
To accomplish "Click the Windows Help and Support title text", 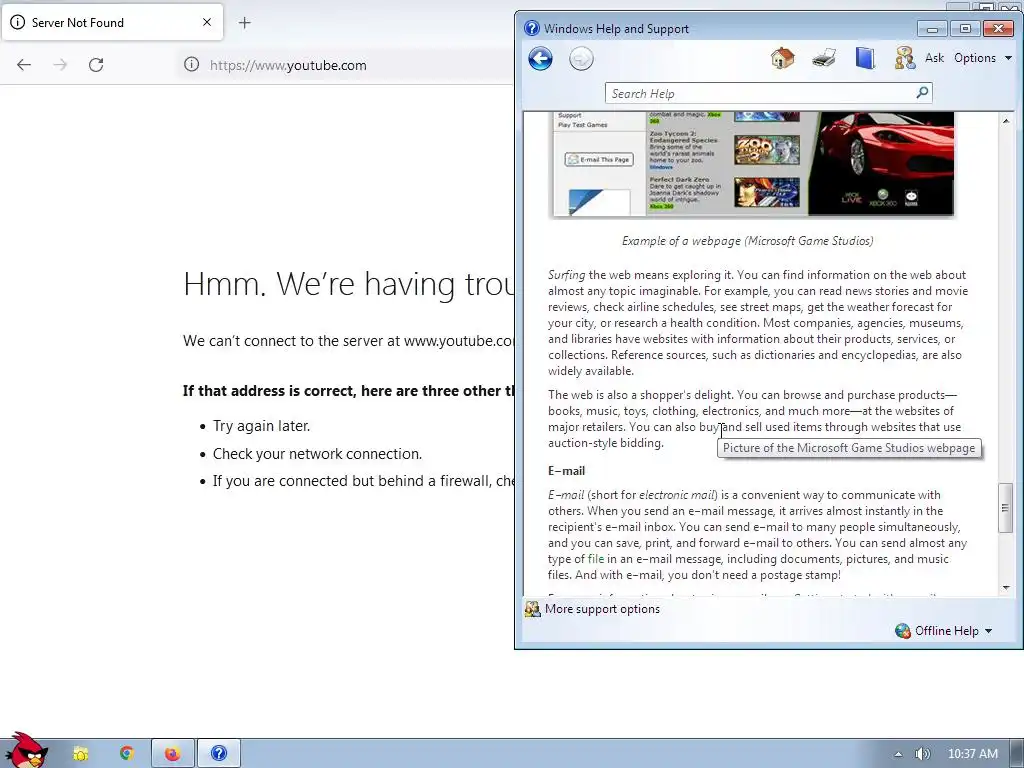I will click(616, 29).
